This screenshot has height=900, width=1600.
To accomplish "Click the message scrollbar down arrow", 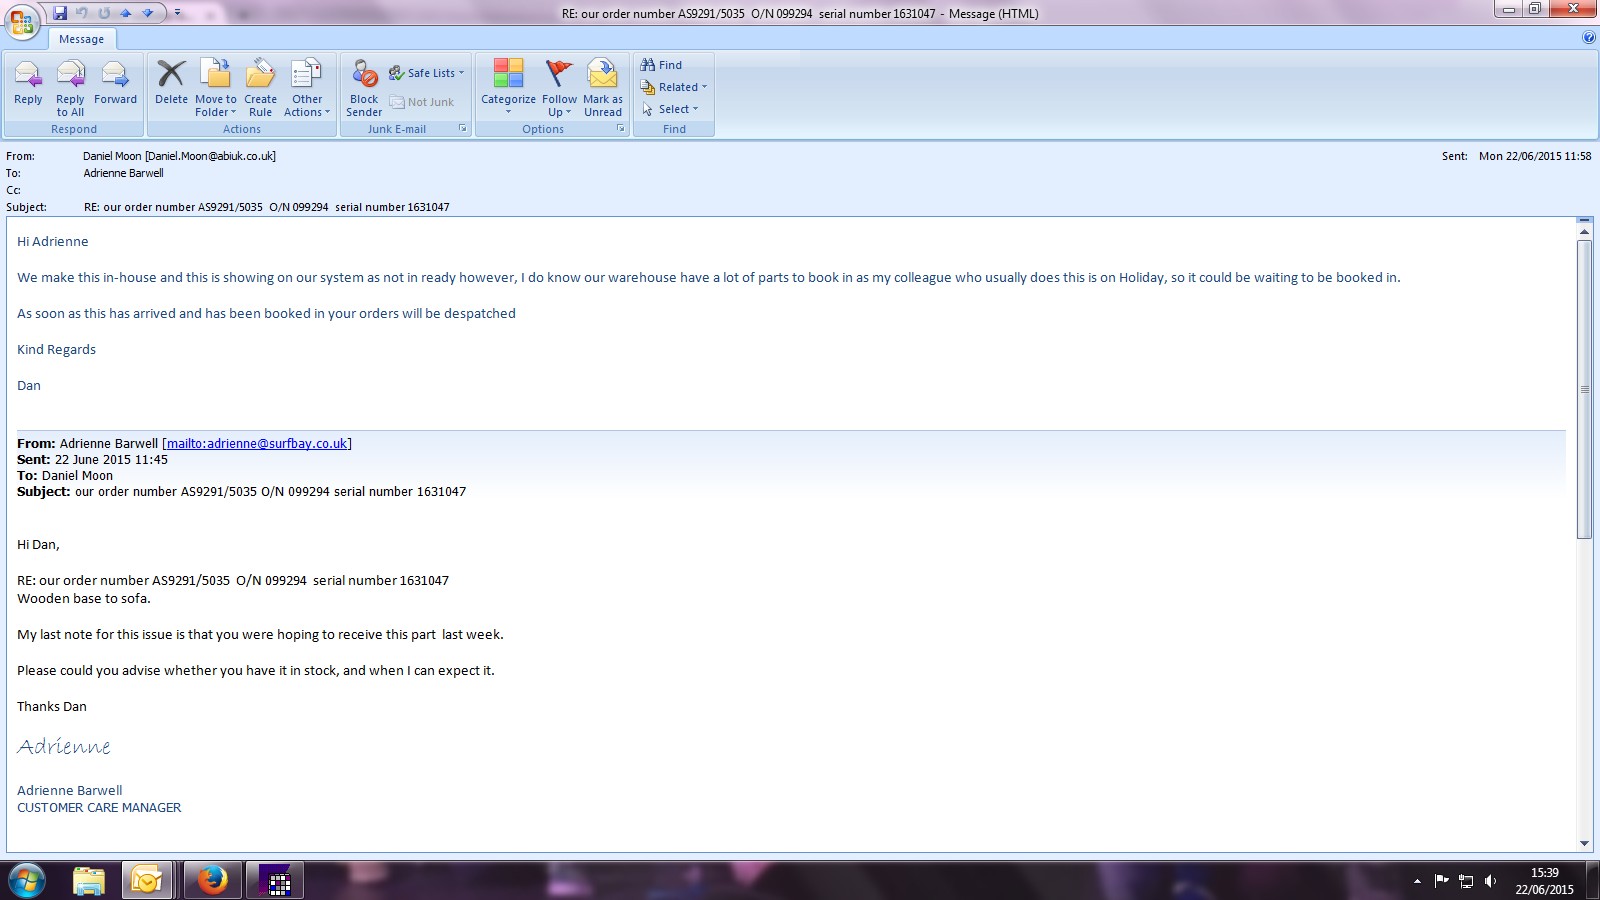I will click(1584, 843).
